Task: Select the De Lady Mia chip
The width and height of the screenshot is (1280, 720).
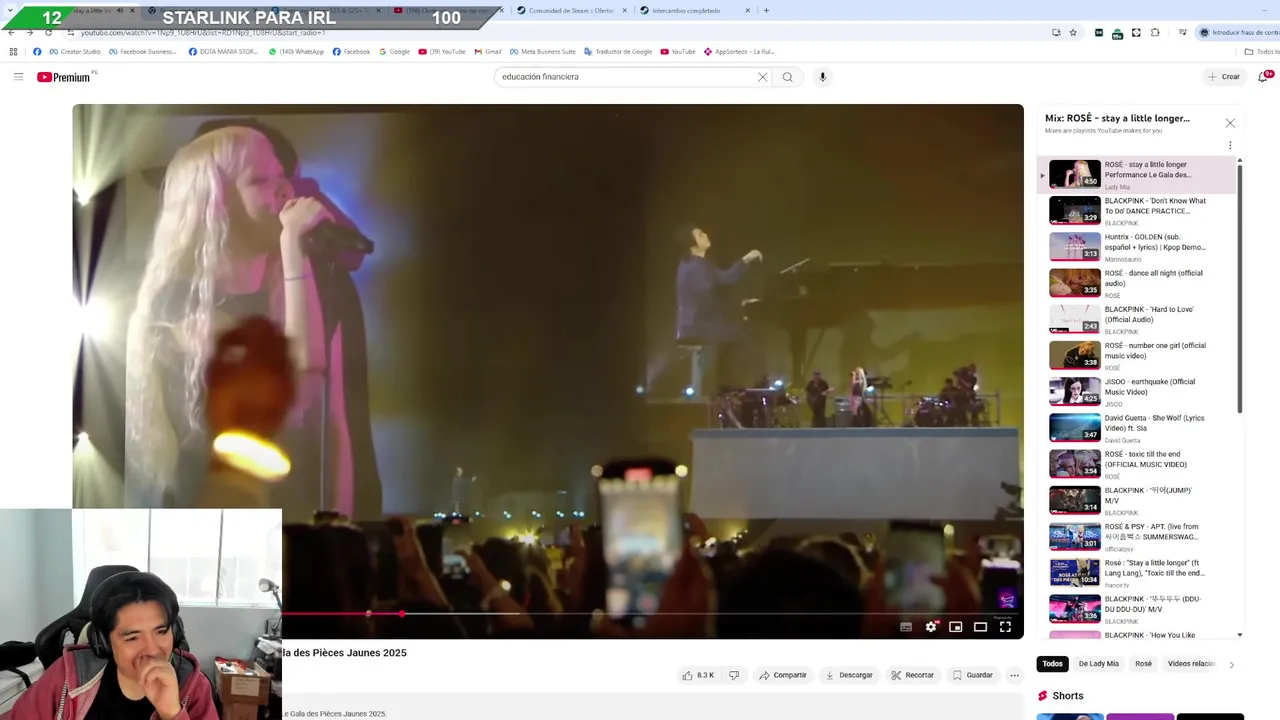Action: click(x=1098, y=664)
